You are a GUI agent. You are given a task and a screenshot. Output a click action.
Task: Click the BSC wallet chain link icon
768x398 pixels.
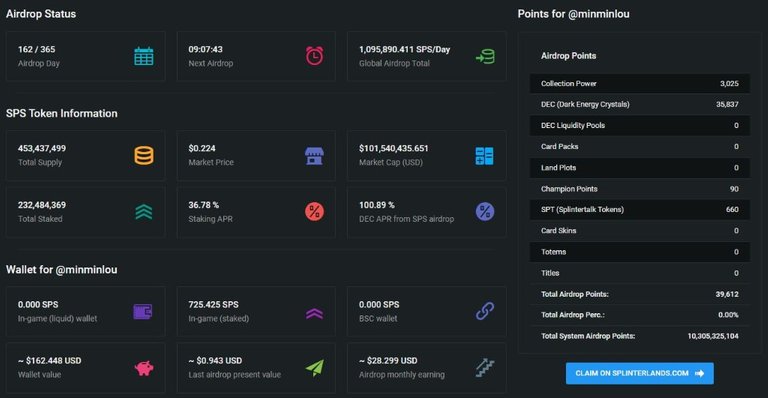[485, 311]
